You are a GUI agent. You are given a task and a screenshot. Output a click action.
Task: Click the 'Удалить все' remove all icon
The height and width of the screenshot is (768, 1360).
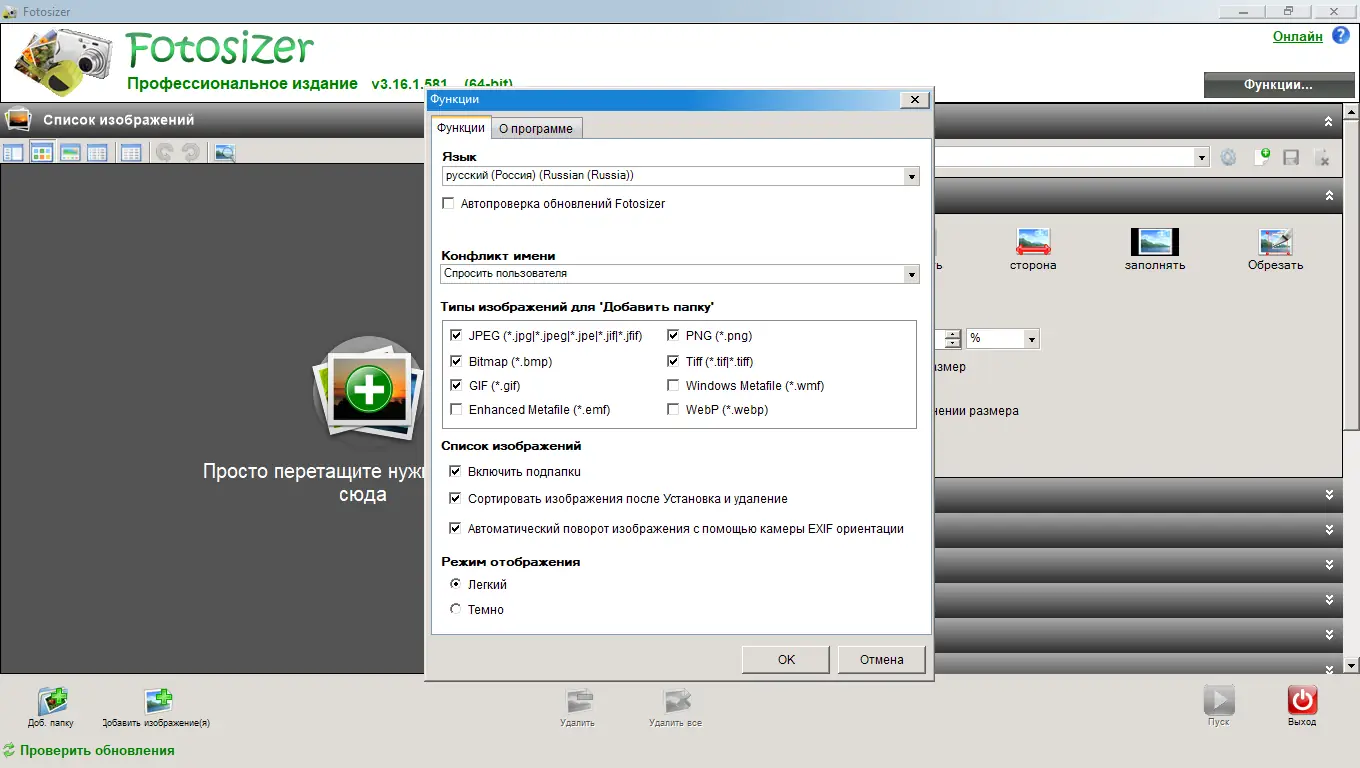[676, 707]
